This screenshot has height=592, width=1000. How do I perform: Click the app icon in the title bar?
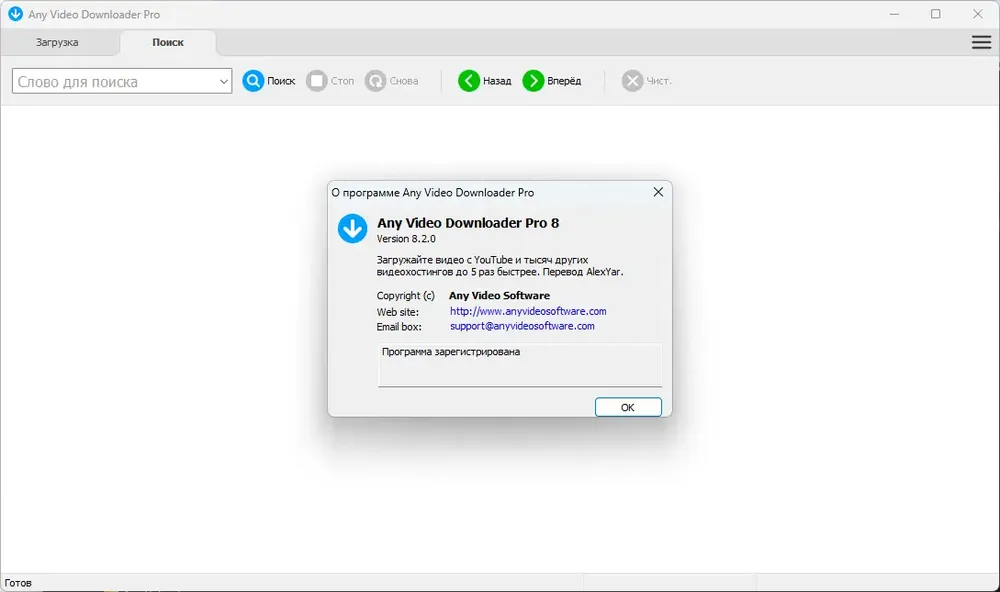coord(15,14)
